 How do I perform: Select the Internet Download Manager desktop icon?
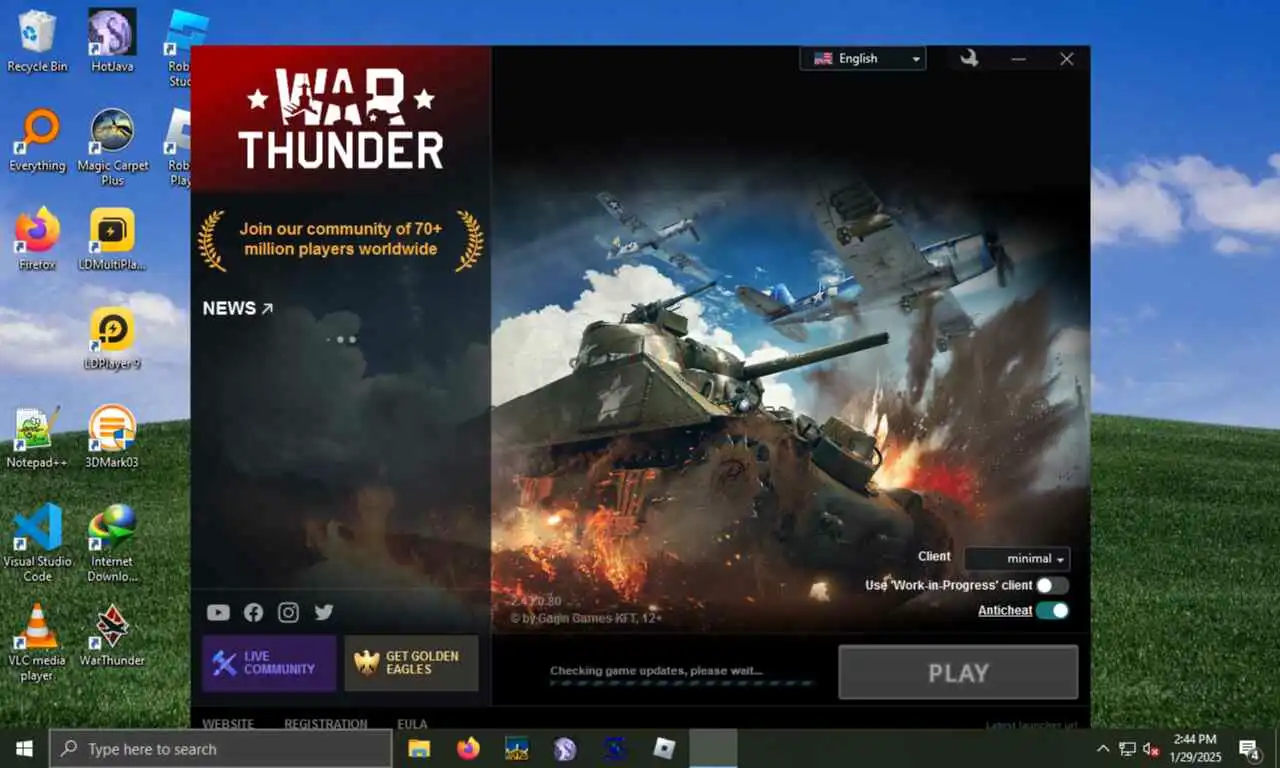click(x=112, y=543)
